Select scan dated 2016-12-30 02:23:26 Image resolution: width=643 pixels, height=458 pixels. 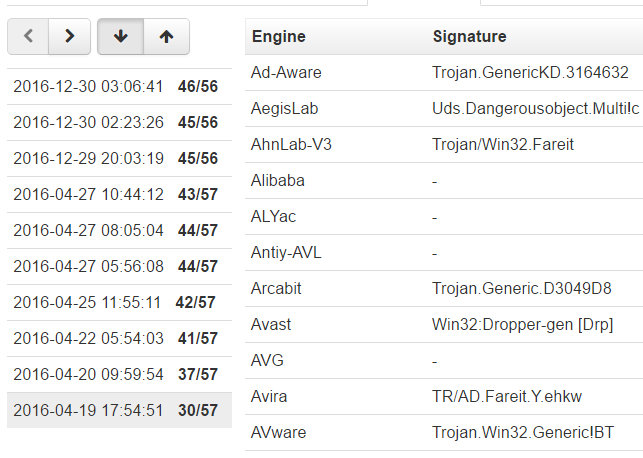coord(119,123)
